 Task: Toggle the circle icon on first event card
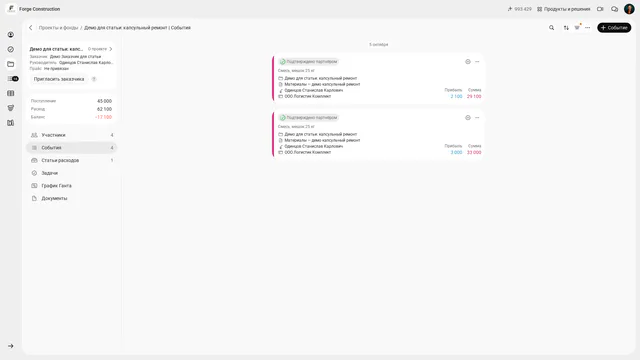(468, 62)
